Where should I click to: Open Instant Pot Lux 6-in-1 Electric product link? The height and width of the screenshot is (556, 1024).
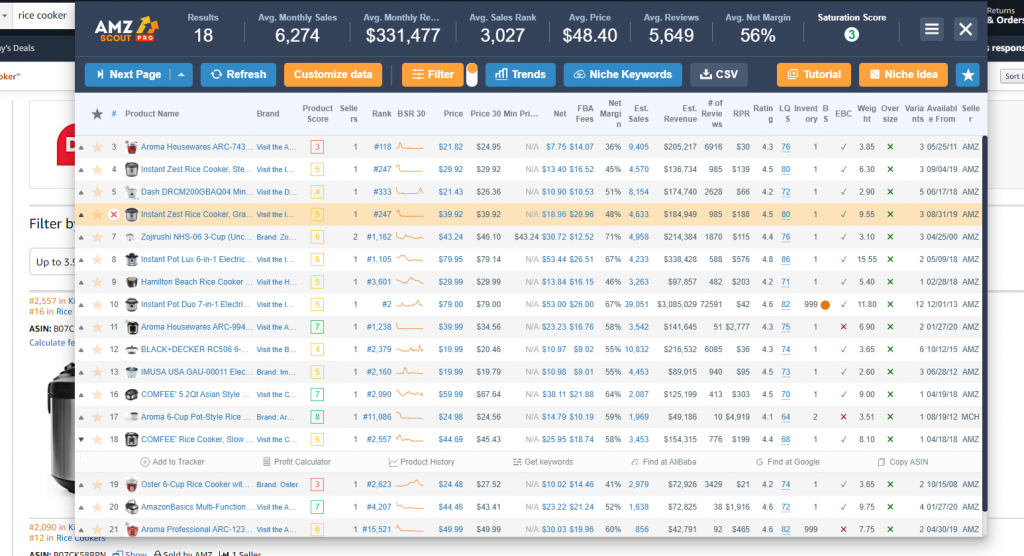click(197, 259)
